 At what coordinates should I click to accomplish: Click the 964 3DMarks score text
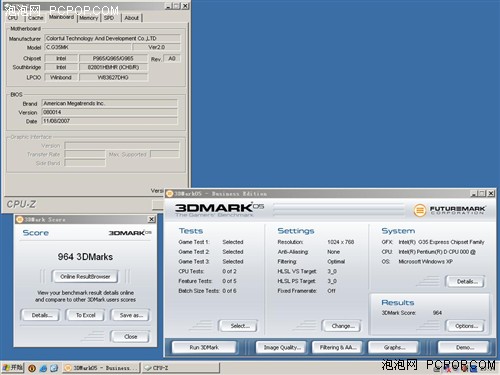pos(85,257)
